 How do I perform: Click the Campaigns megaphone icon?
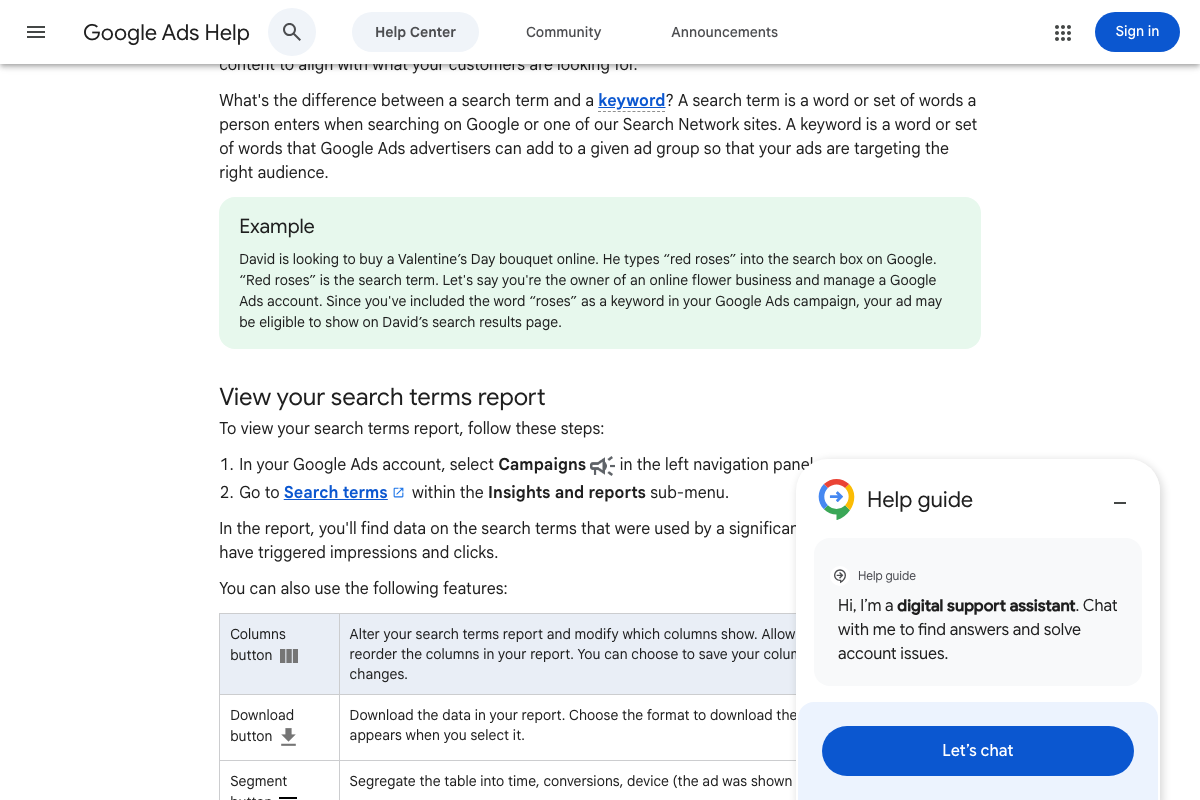602,465
